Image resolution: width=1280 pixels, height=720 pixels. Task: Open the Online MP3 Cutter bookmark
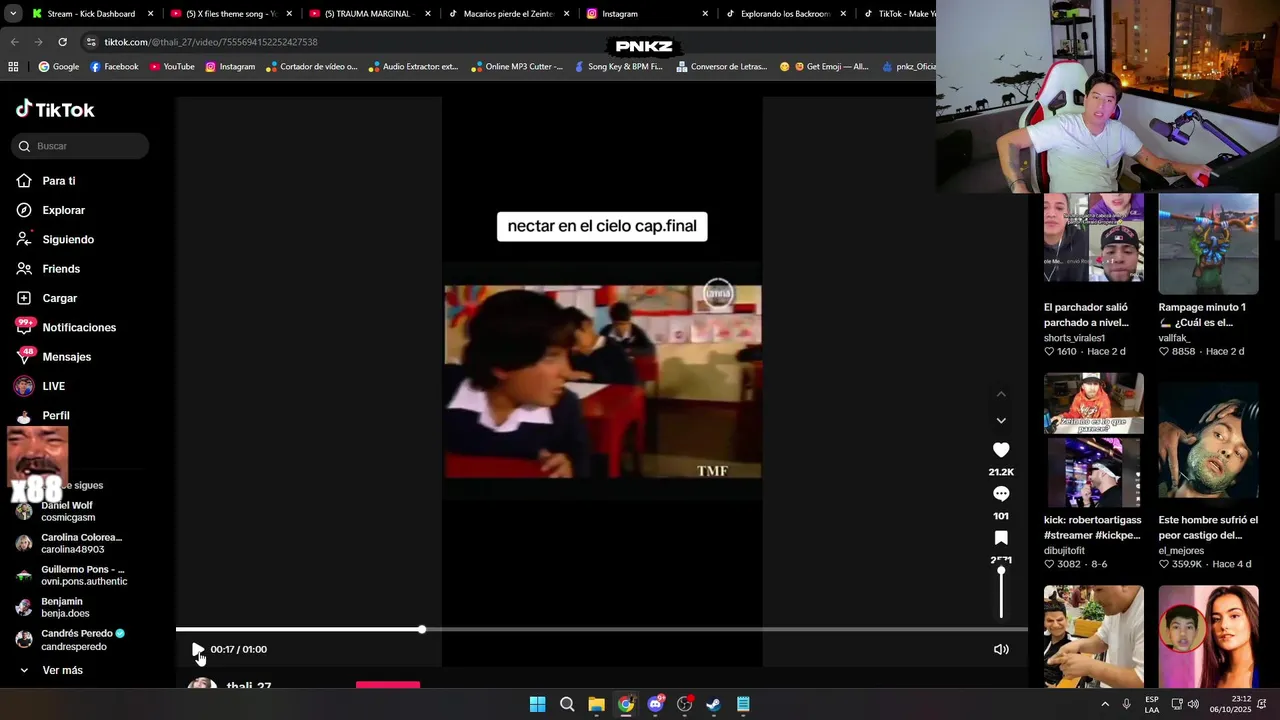click(517, 67)
